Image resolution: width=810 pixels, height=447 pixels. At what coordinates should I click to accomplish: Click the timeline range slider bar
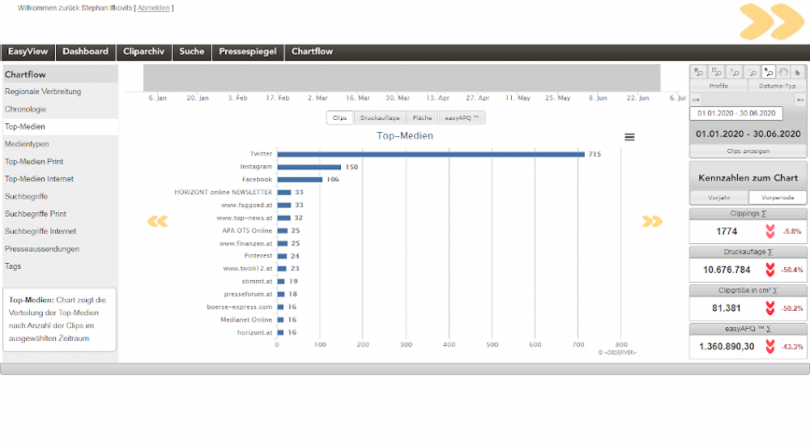coord(401,78)
